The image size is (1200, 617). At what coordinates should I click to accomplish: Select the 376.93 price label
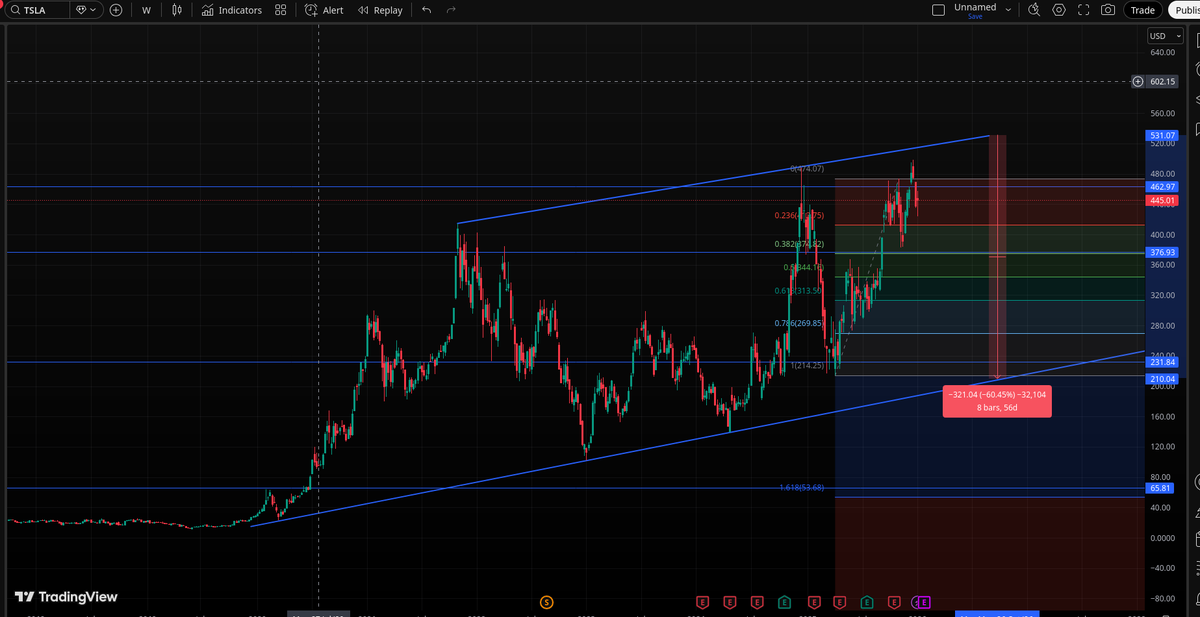point(1163,253)
